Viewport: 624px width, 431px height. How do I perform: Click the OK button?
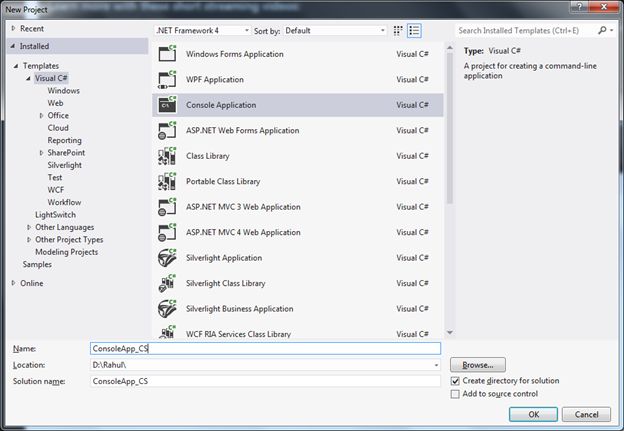point(533,414)
